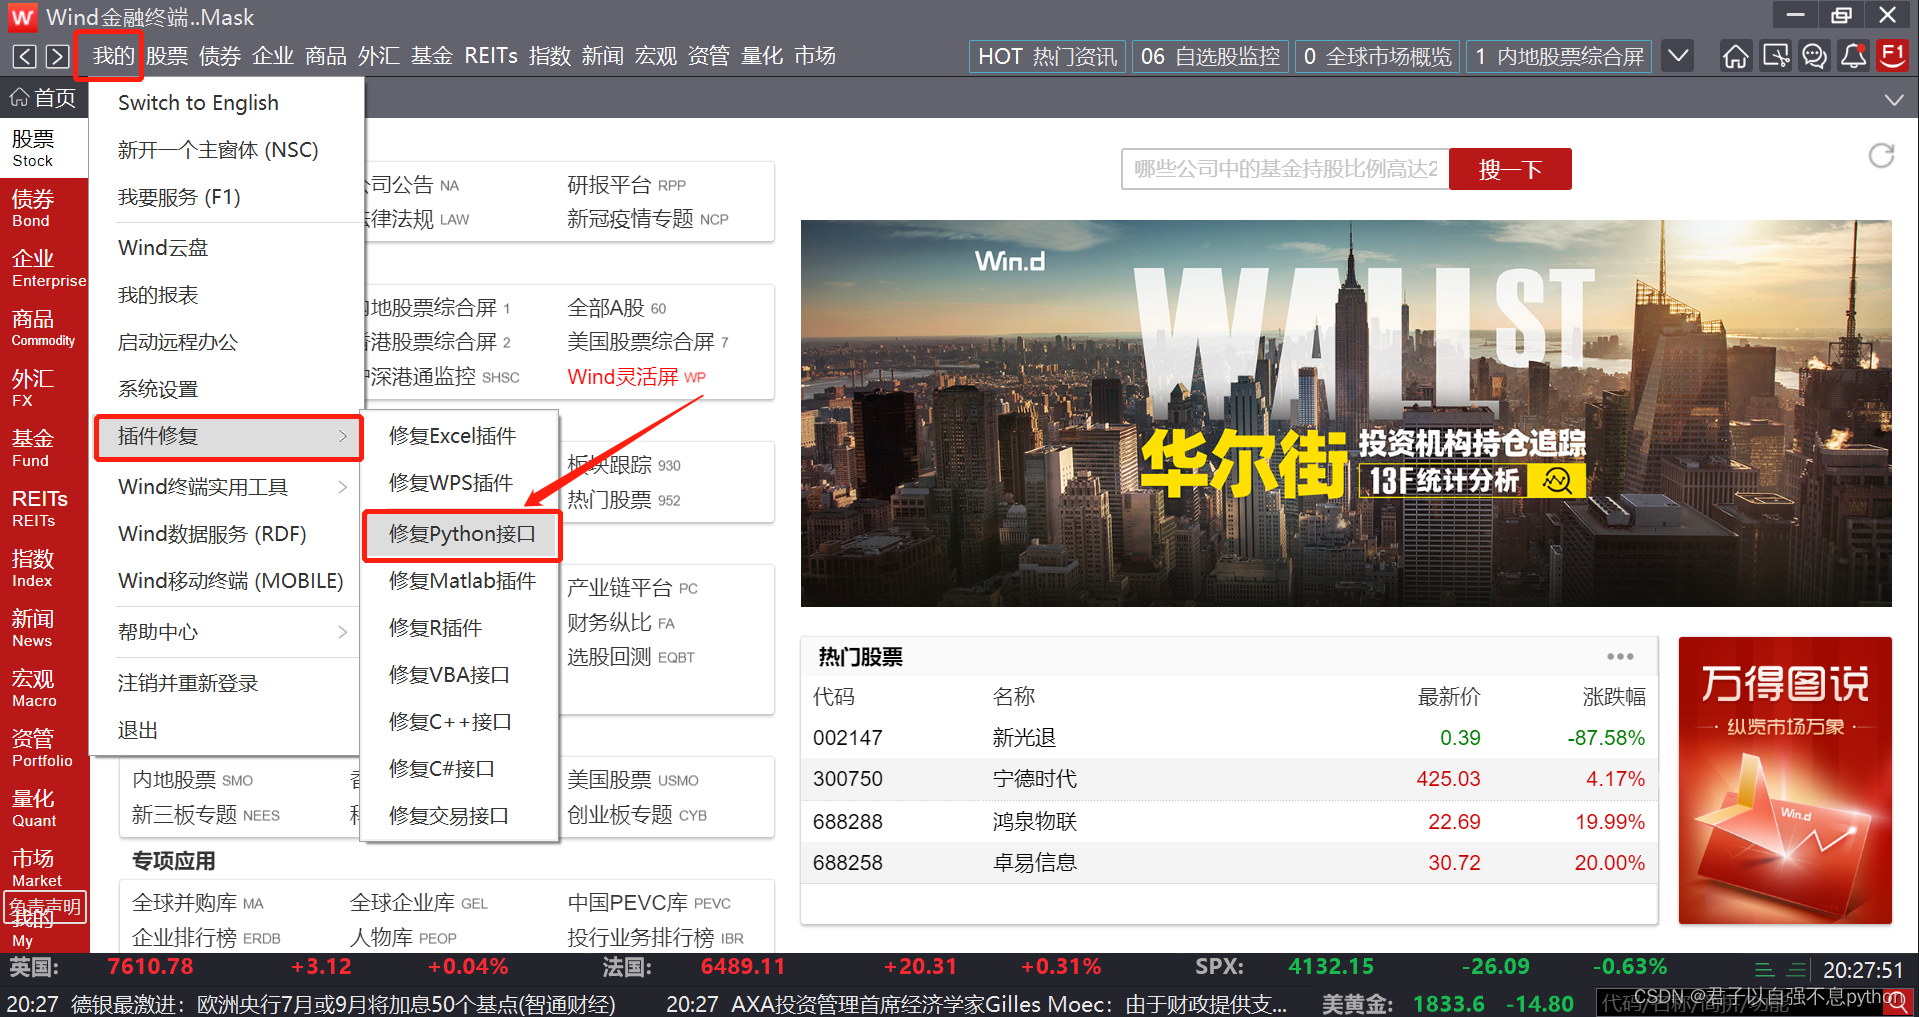Open the 全球并购库 MA link

coord(198,903)
